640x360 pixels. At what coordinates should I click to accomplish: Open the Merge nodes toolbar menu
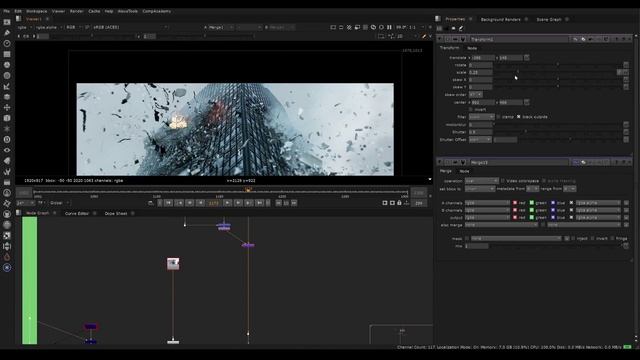coord(7,97)
